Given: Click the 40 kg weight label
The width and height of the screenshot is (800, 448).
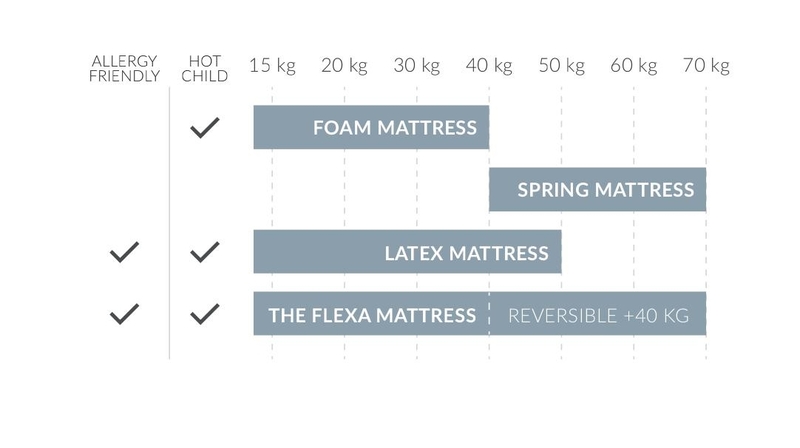Looking at the screenshot, I should [489, 66].
